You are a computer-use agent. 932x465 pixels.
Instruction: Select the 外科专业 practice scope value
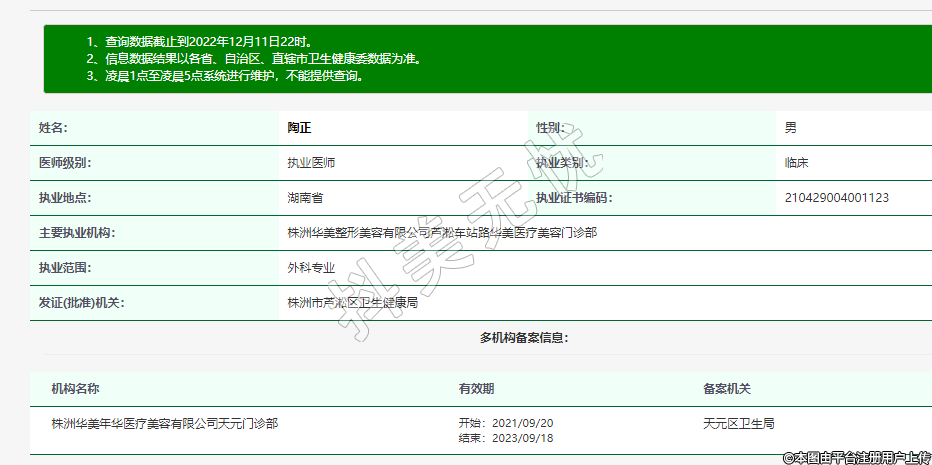click(311, 268)
